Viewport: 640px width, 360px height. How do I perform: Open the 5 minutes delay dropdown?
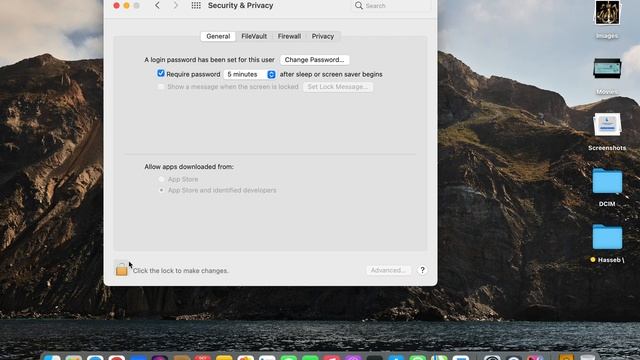click(x=250, y=74)
